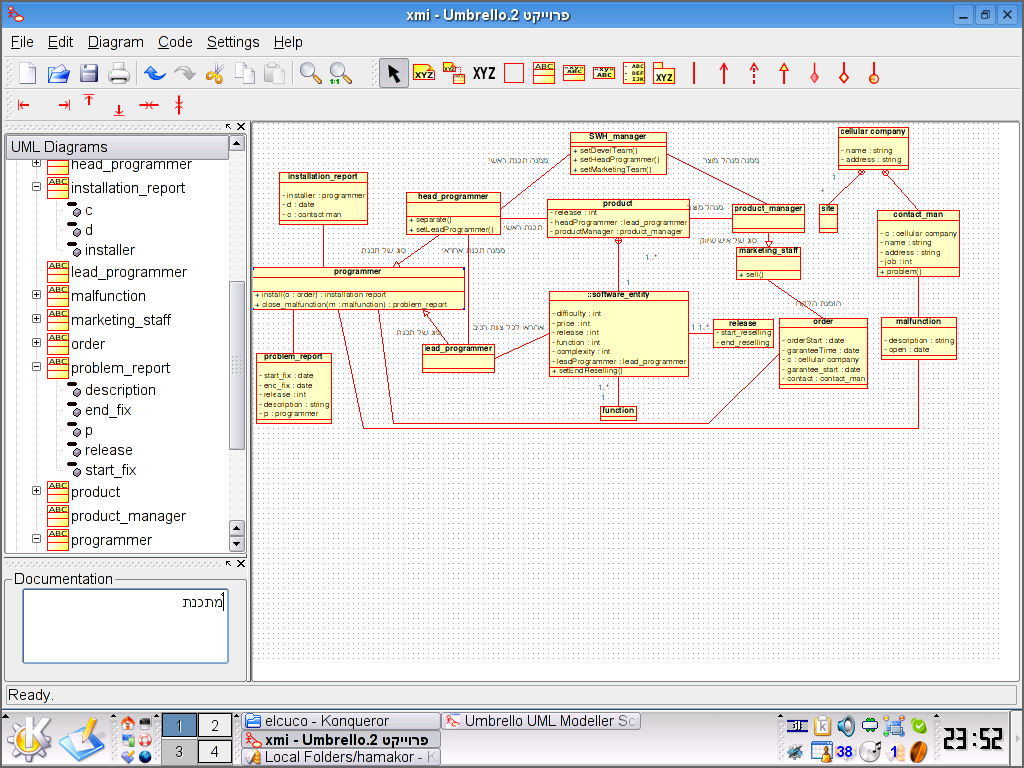Select the empty red box tool

pos(514,73)
